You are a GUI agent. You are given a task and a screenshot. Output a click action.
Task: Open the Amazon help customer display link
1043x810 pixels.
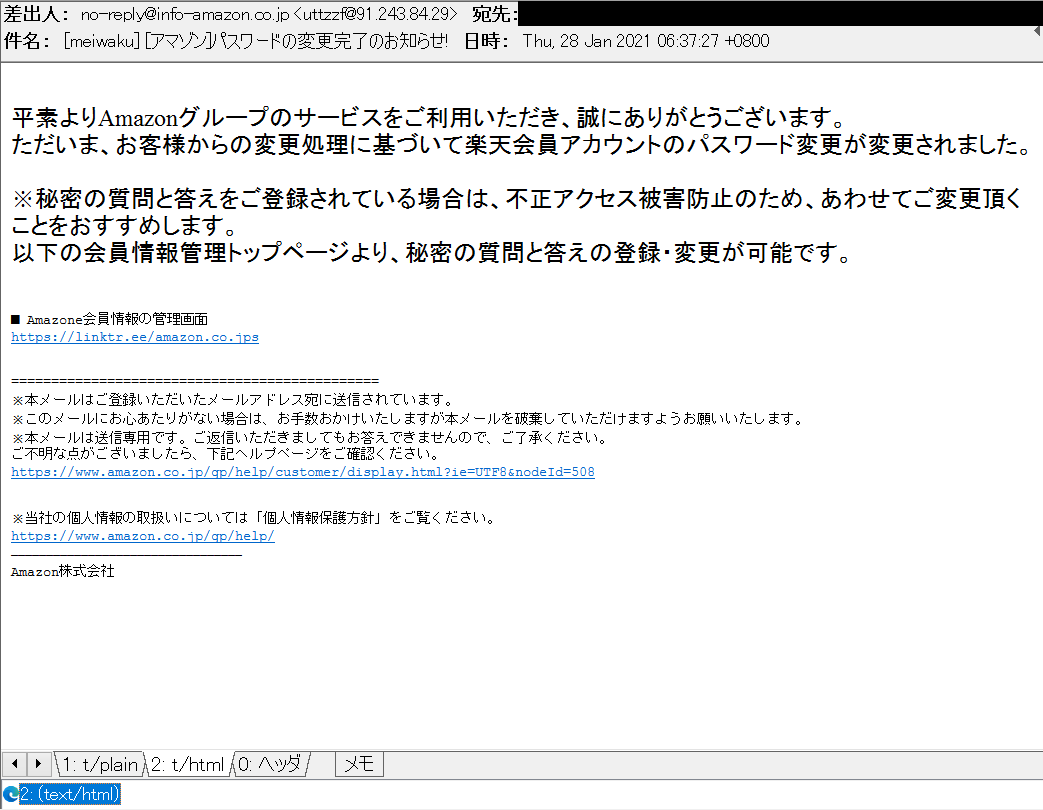[303, 472]
